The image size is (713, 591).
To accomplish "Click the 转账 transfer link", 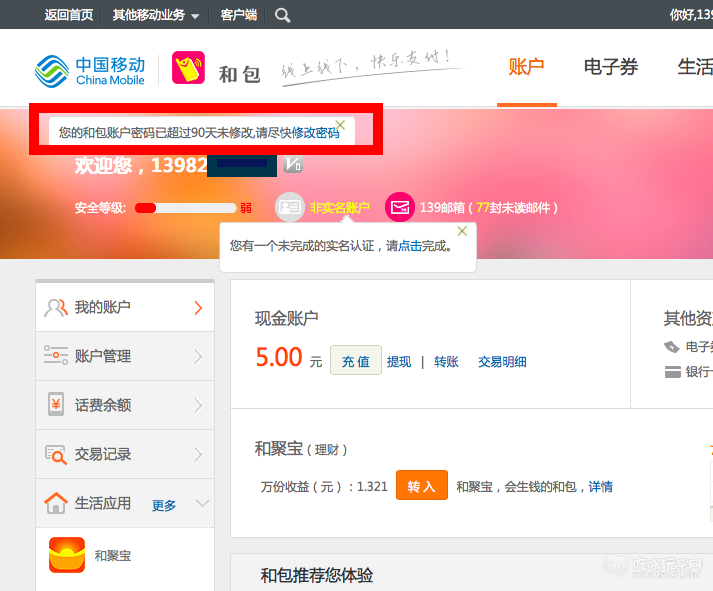I will click(x=446, y=362).
